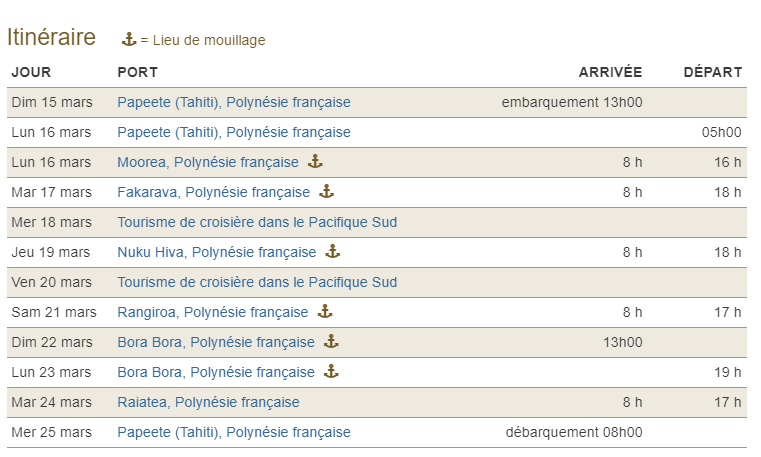Follow the Fakarava, Polynésie française link
Viewport: 761px width, 457px height.
pyautogui.click(x=214, y=193)
